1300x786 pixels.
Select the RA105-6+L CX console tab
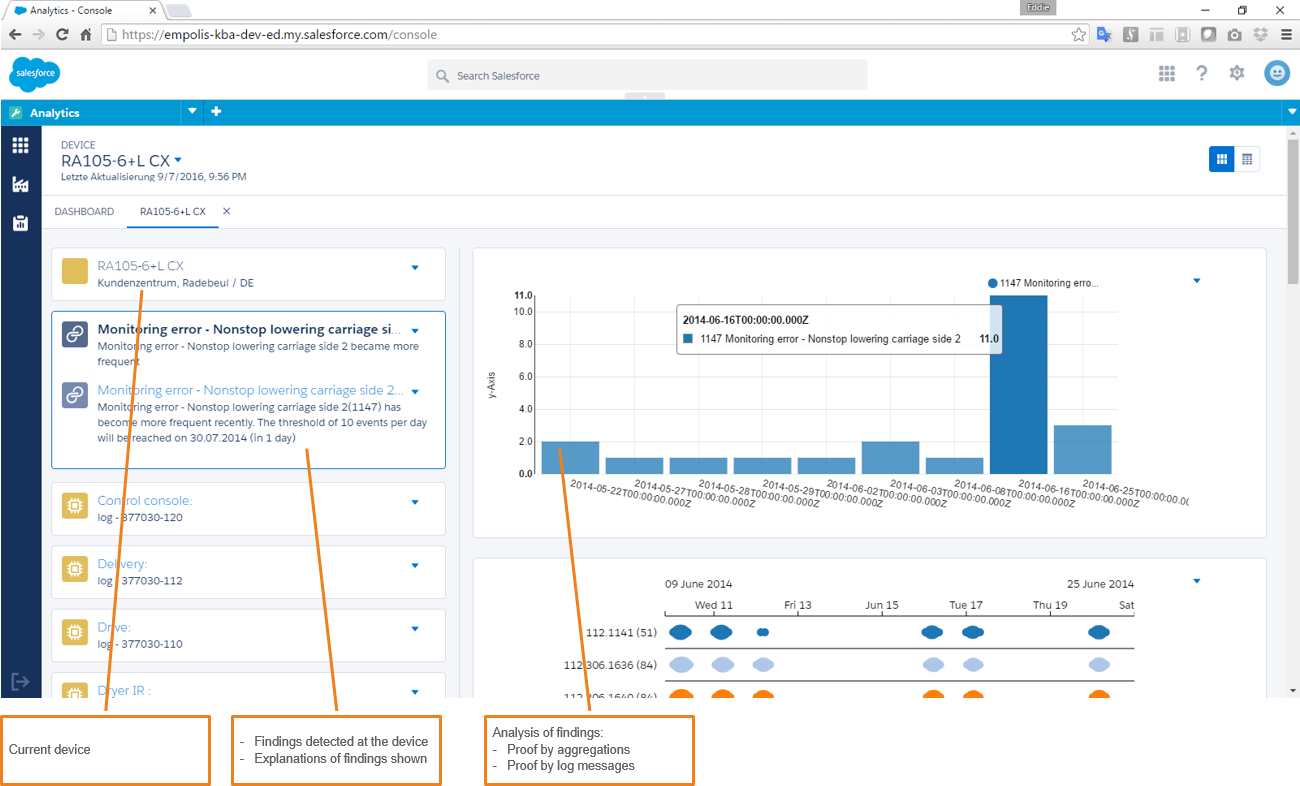170,211
